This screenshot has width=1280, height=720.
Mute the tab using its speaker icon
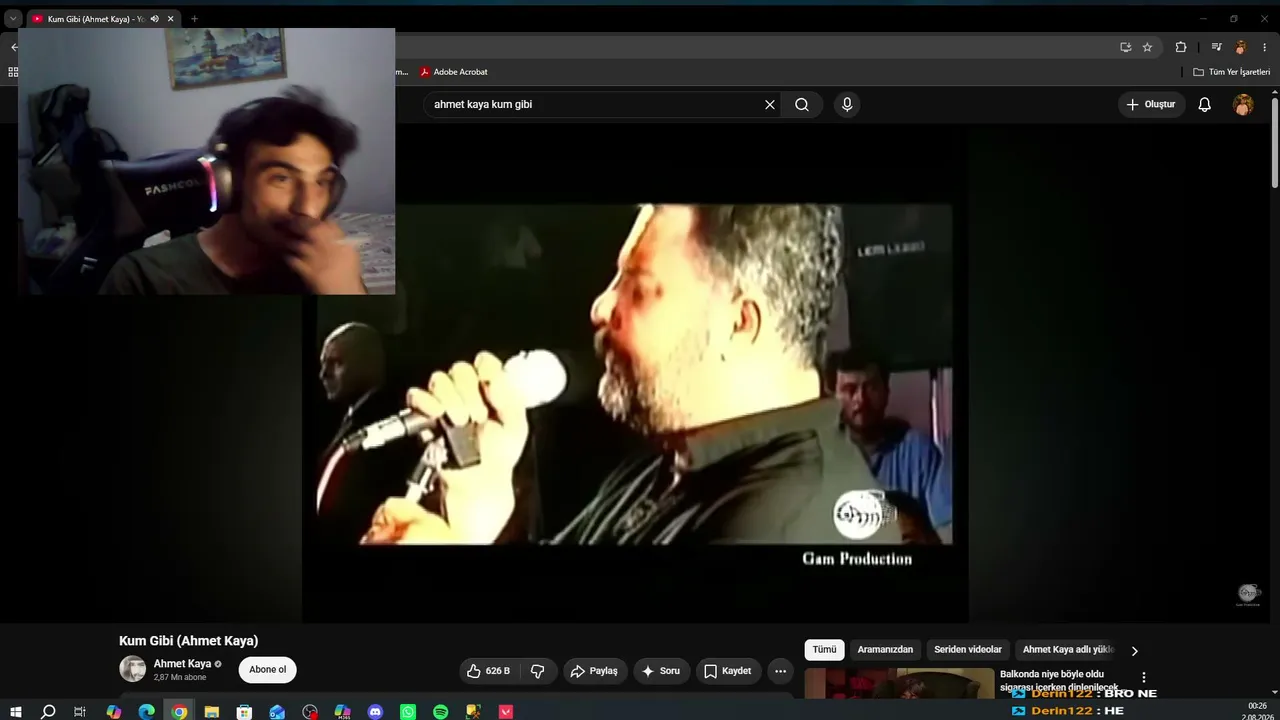154,19
